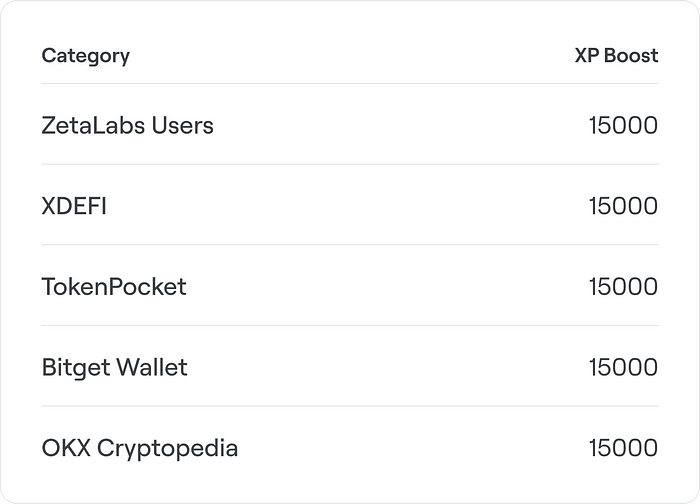Click the 15000 value for XDEFI
Screen dimensions: 700x504
[623, 206]
